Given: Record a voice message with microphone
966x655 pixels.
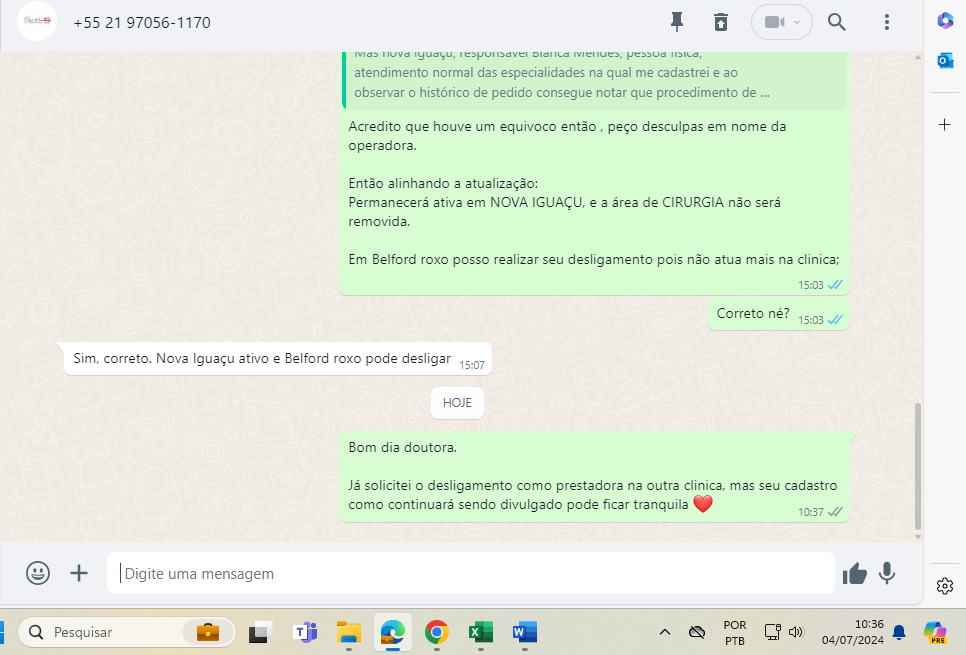Looking at the screenshot, I should [x=887, y=573].
